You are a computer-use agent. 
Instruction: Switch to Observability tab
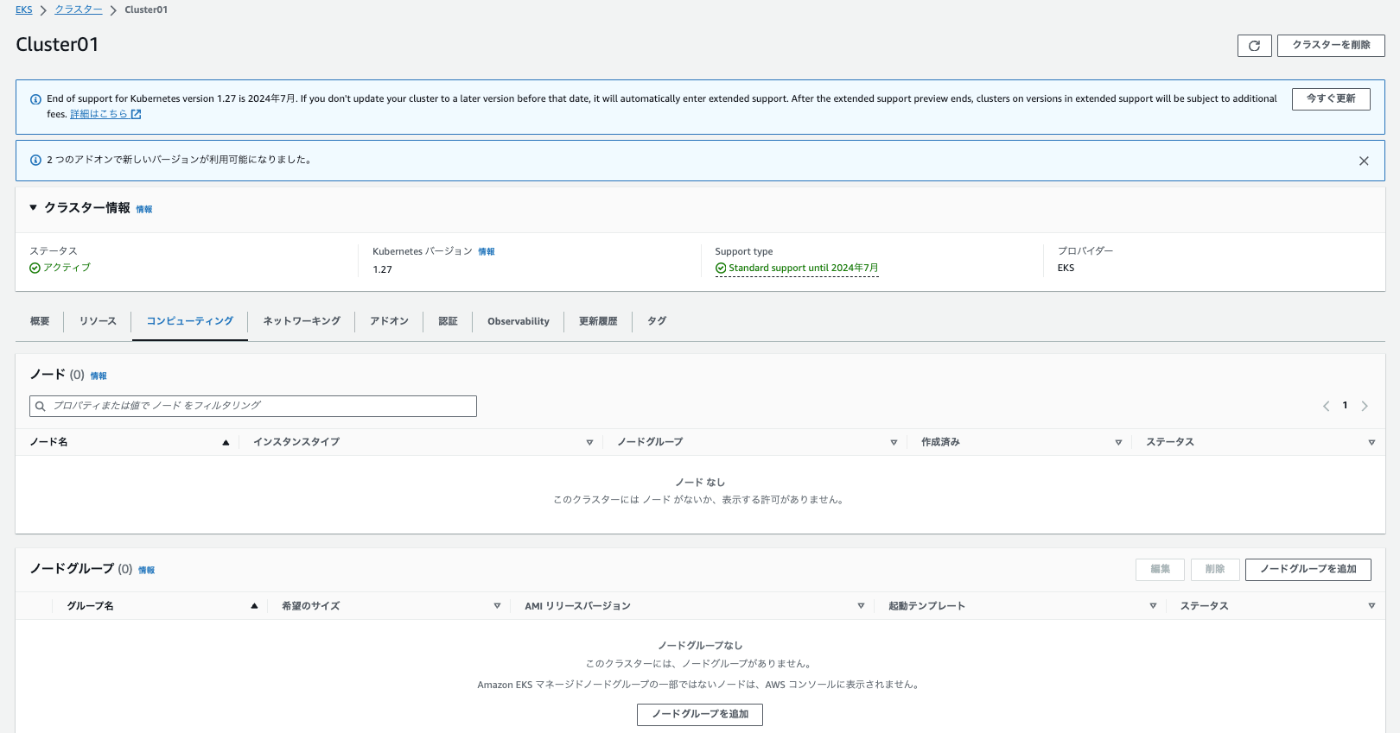coord(518,321)
